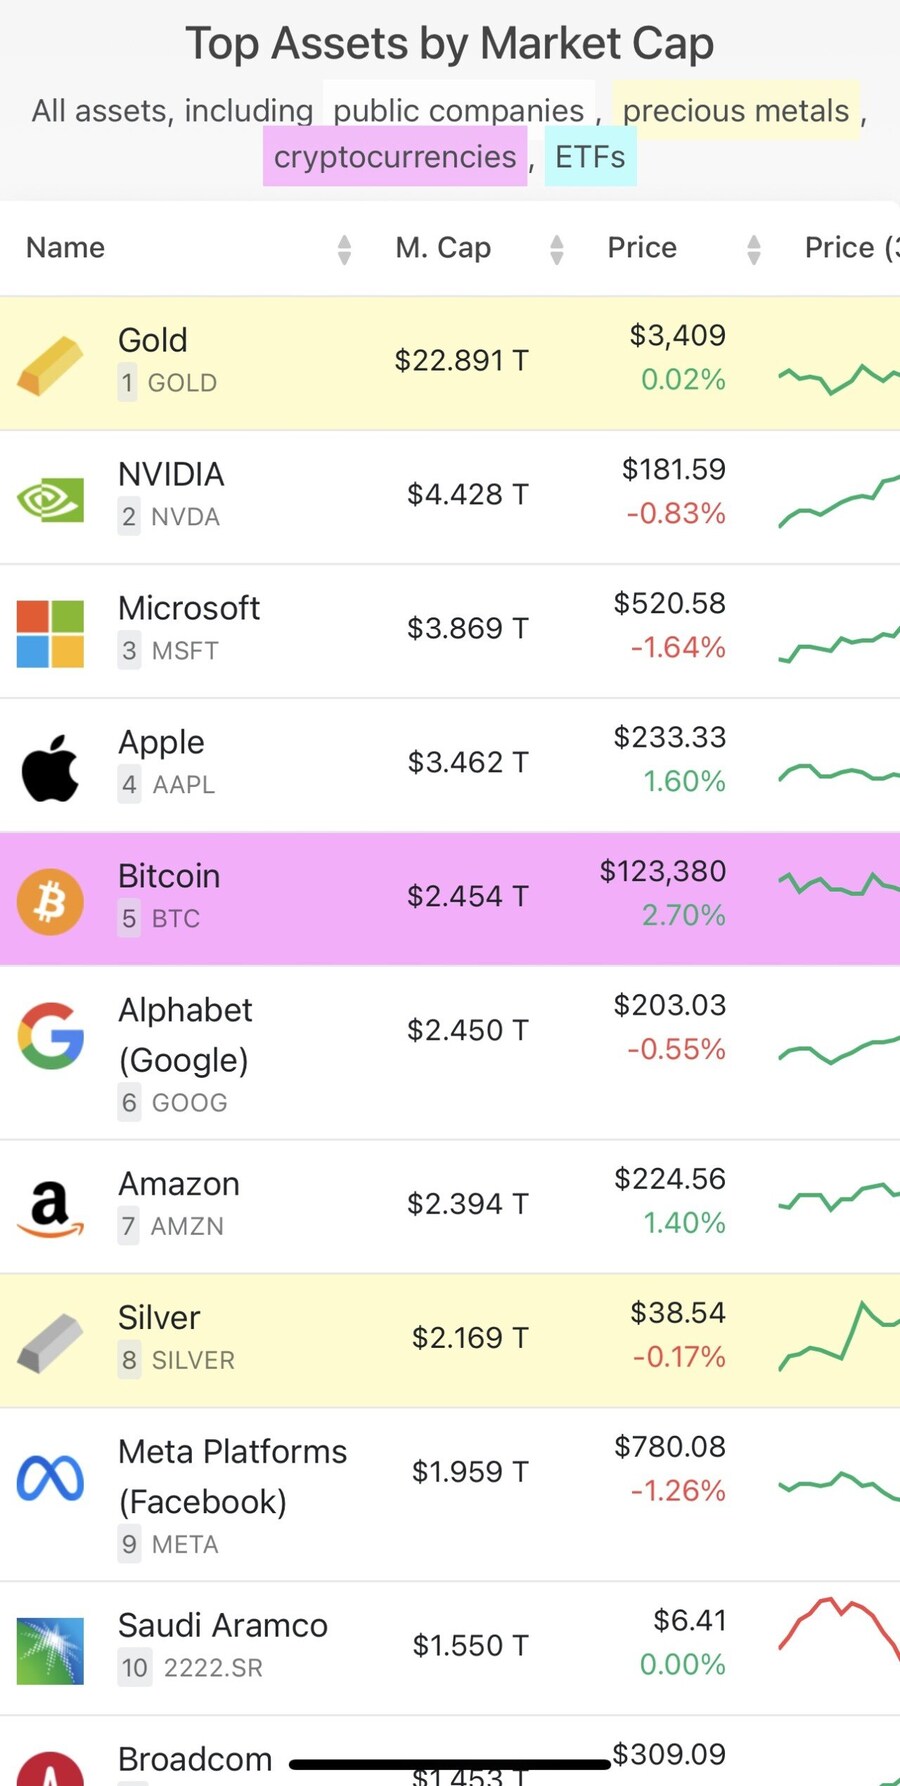The image size is (900, 1786).
Task: Click the Gold bar icon
Action: pos(50,365)
